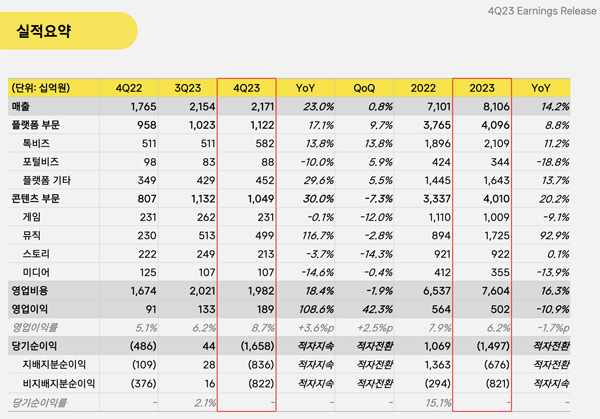Click the 2023 매출 value 8,106

pyautogui.click(x=492, y=107)
